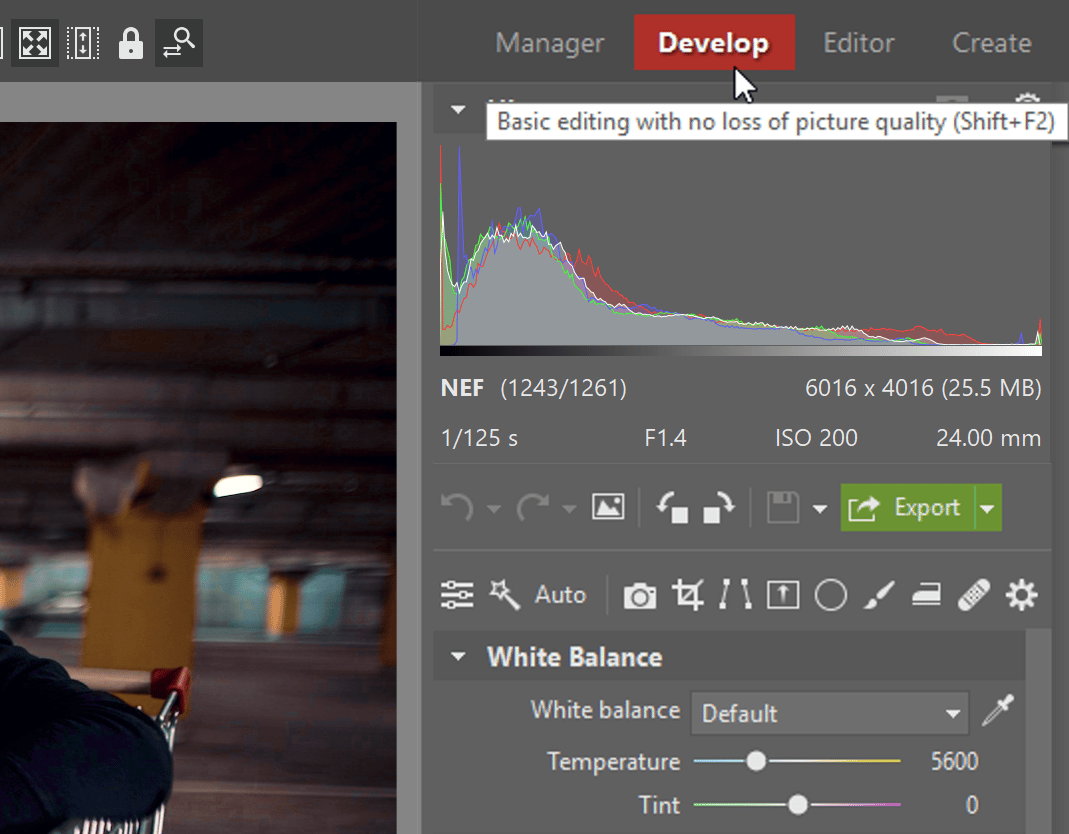Click the RGB histogram graph
The width and height of the screenshot is (1069, 834).
[x=740, y=250]
